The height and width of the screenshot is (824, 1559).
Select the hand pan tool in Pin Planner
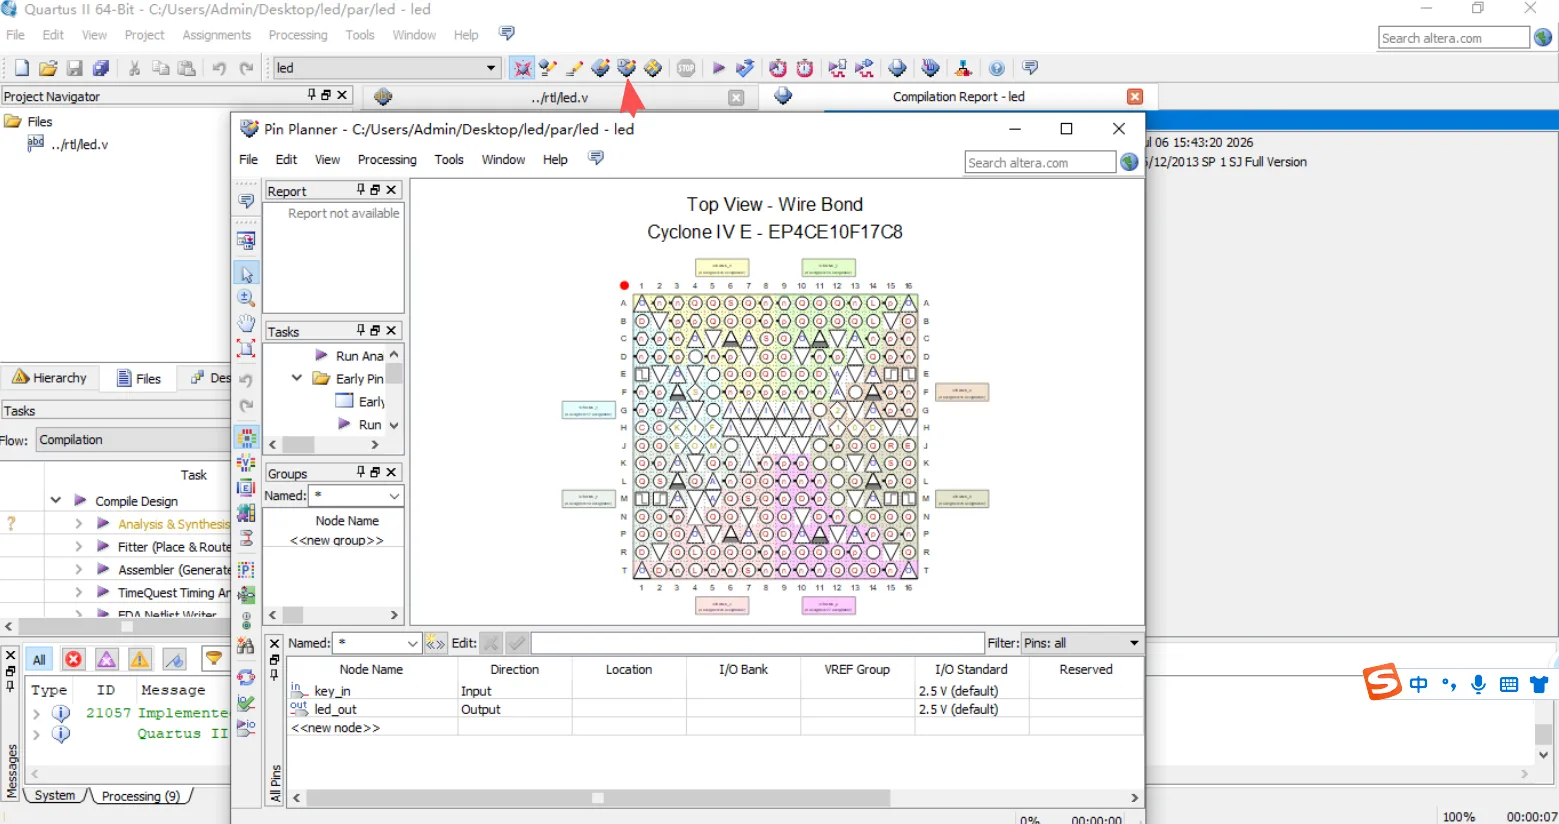[x=246, y=323]
